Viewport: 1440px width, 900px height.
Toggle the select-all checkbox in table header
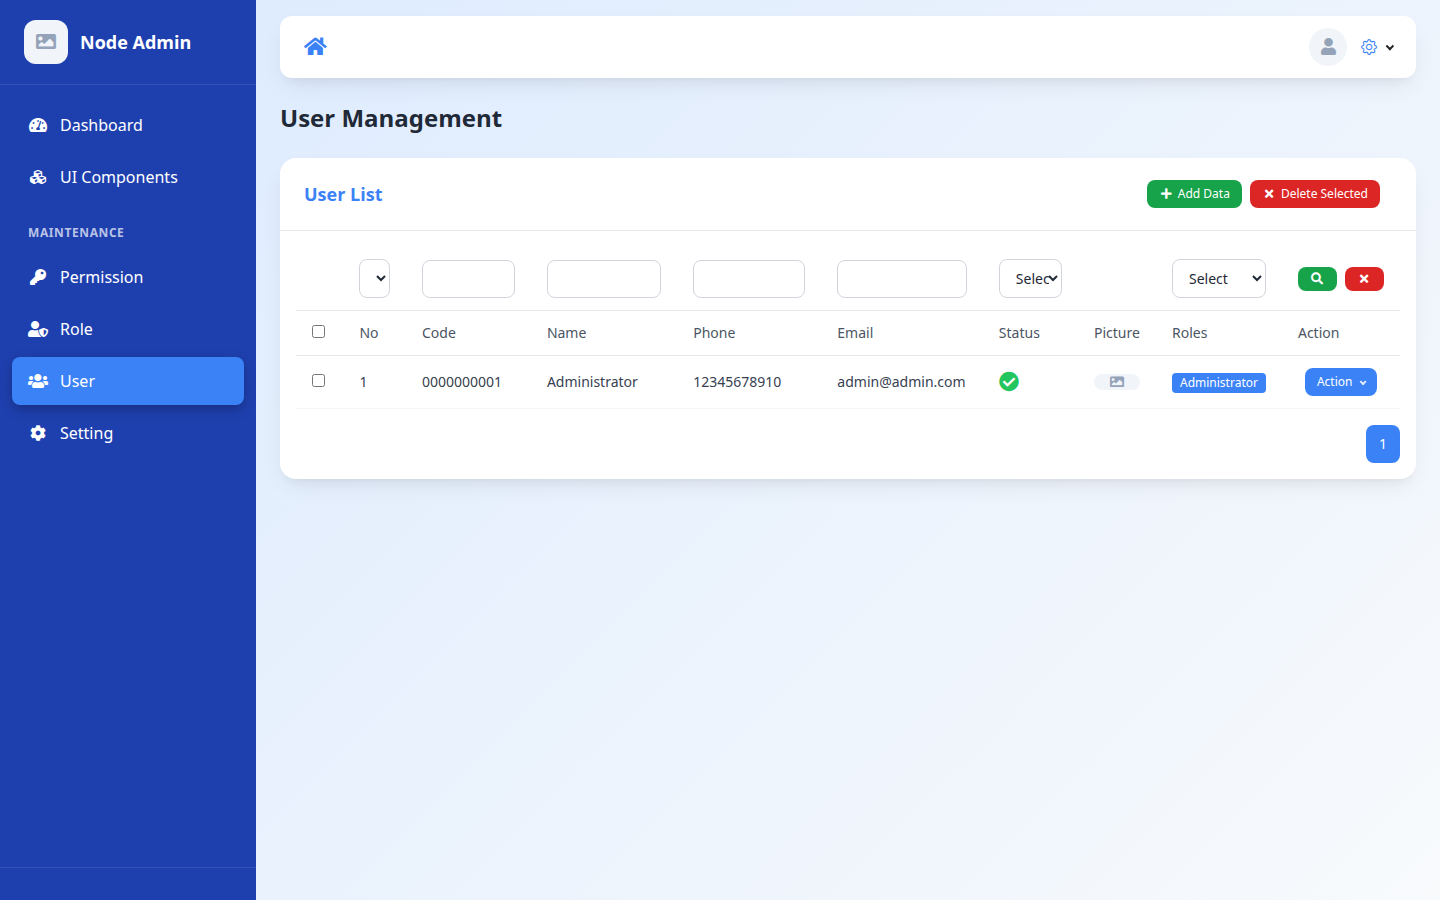318,332
